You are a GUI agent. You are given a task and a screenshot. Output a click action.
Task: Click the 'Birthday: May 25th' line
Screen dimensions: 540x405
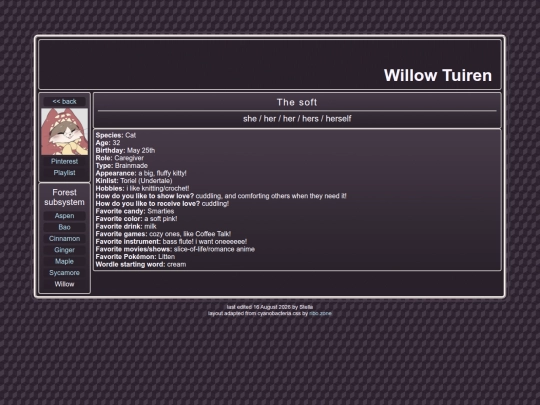[125, 150]
